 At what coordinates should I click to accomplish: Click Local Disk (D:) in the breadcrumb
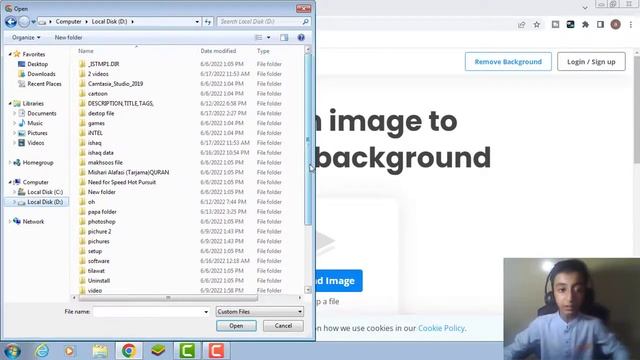coord(109,22)
